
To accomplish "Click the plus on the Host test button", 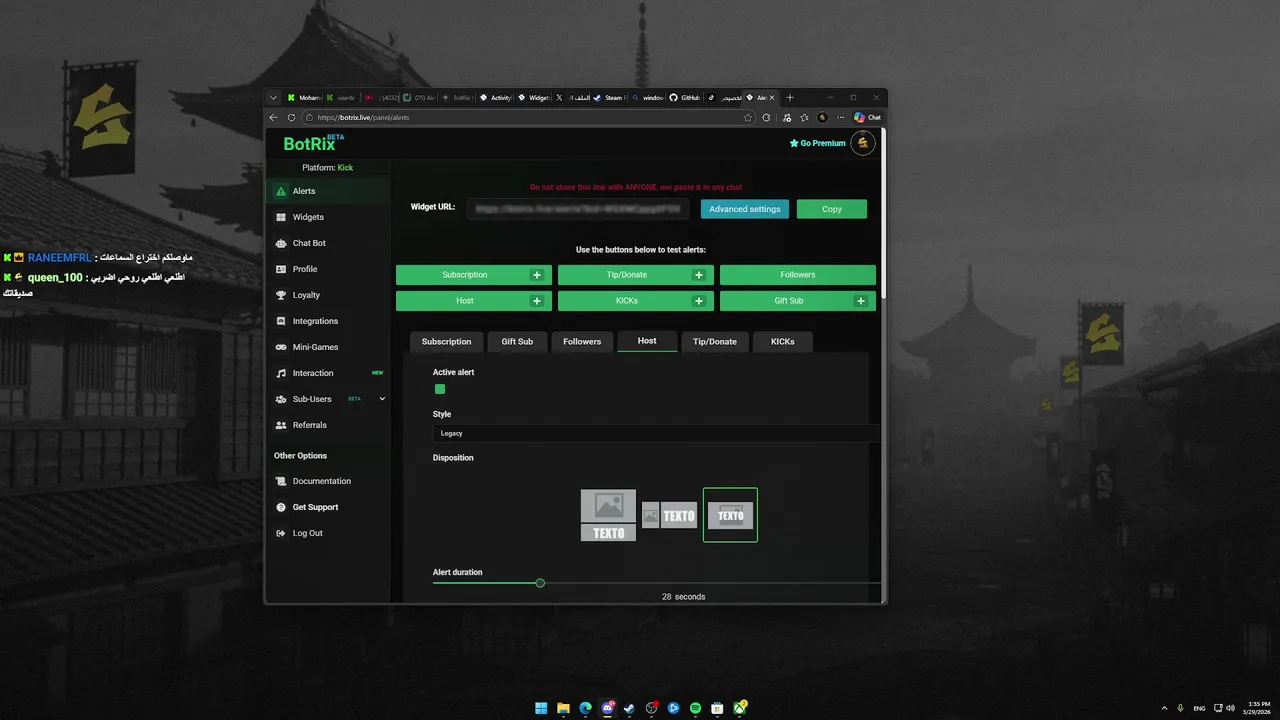I will [537, 301].
